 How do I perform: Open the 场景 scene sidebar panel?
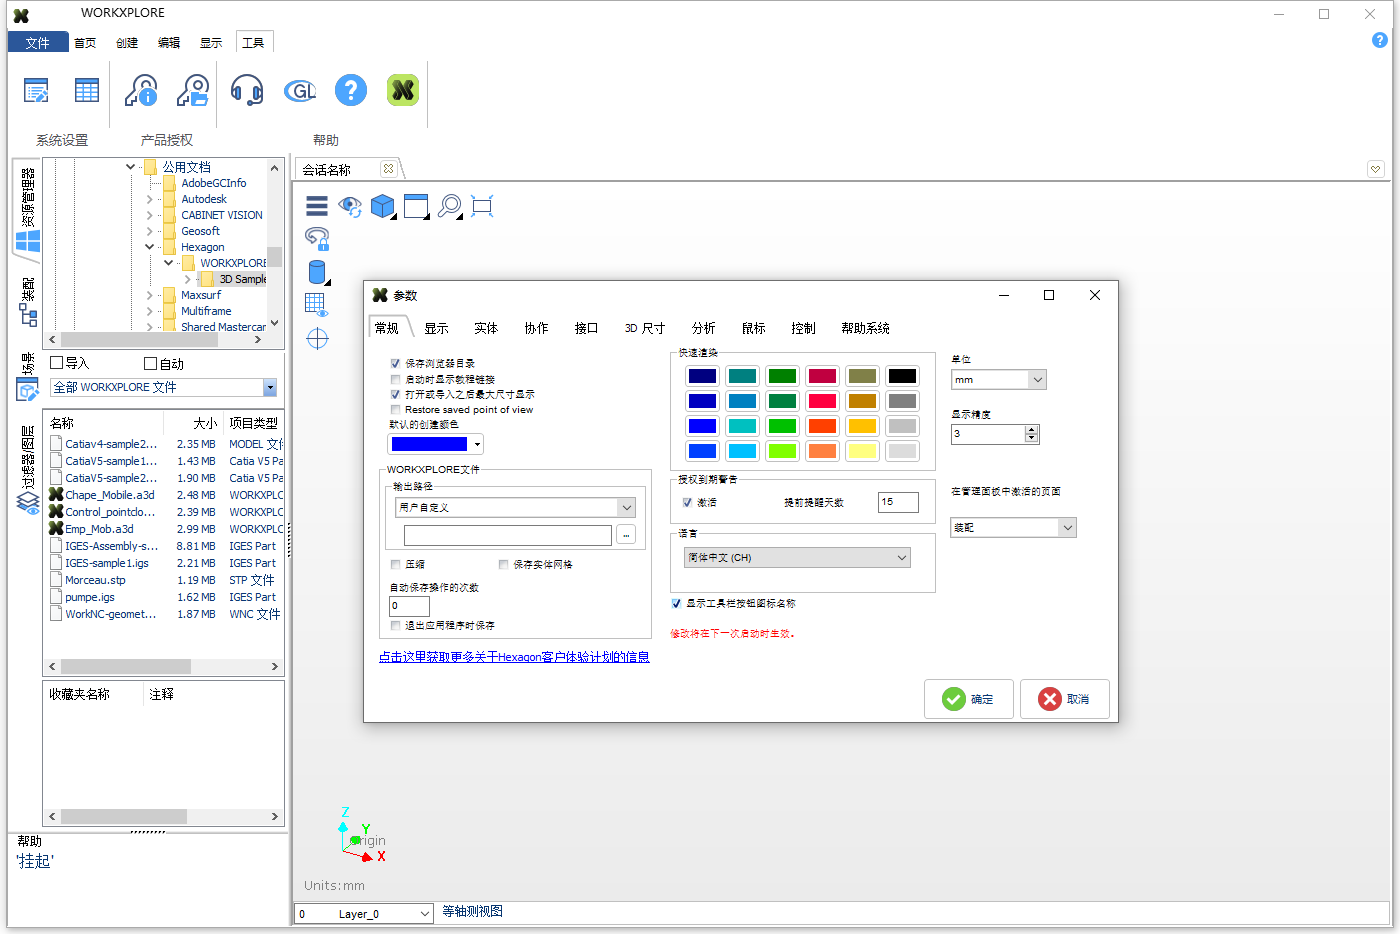coord(27,377)
